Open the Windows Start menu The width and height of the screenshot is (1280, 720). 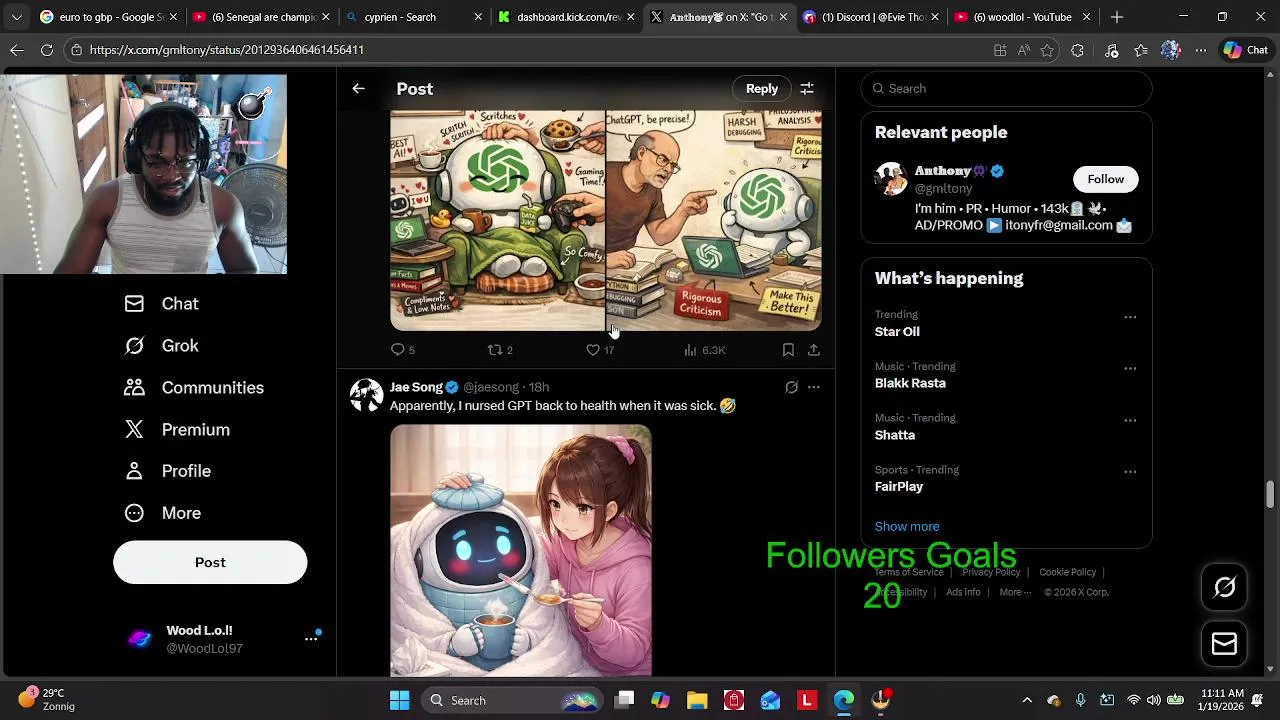(399, 700)
